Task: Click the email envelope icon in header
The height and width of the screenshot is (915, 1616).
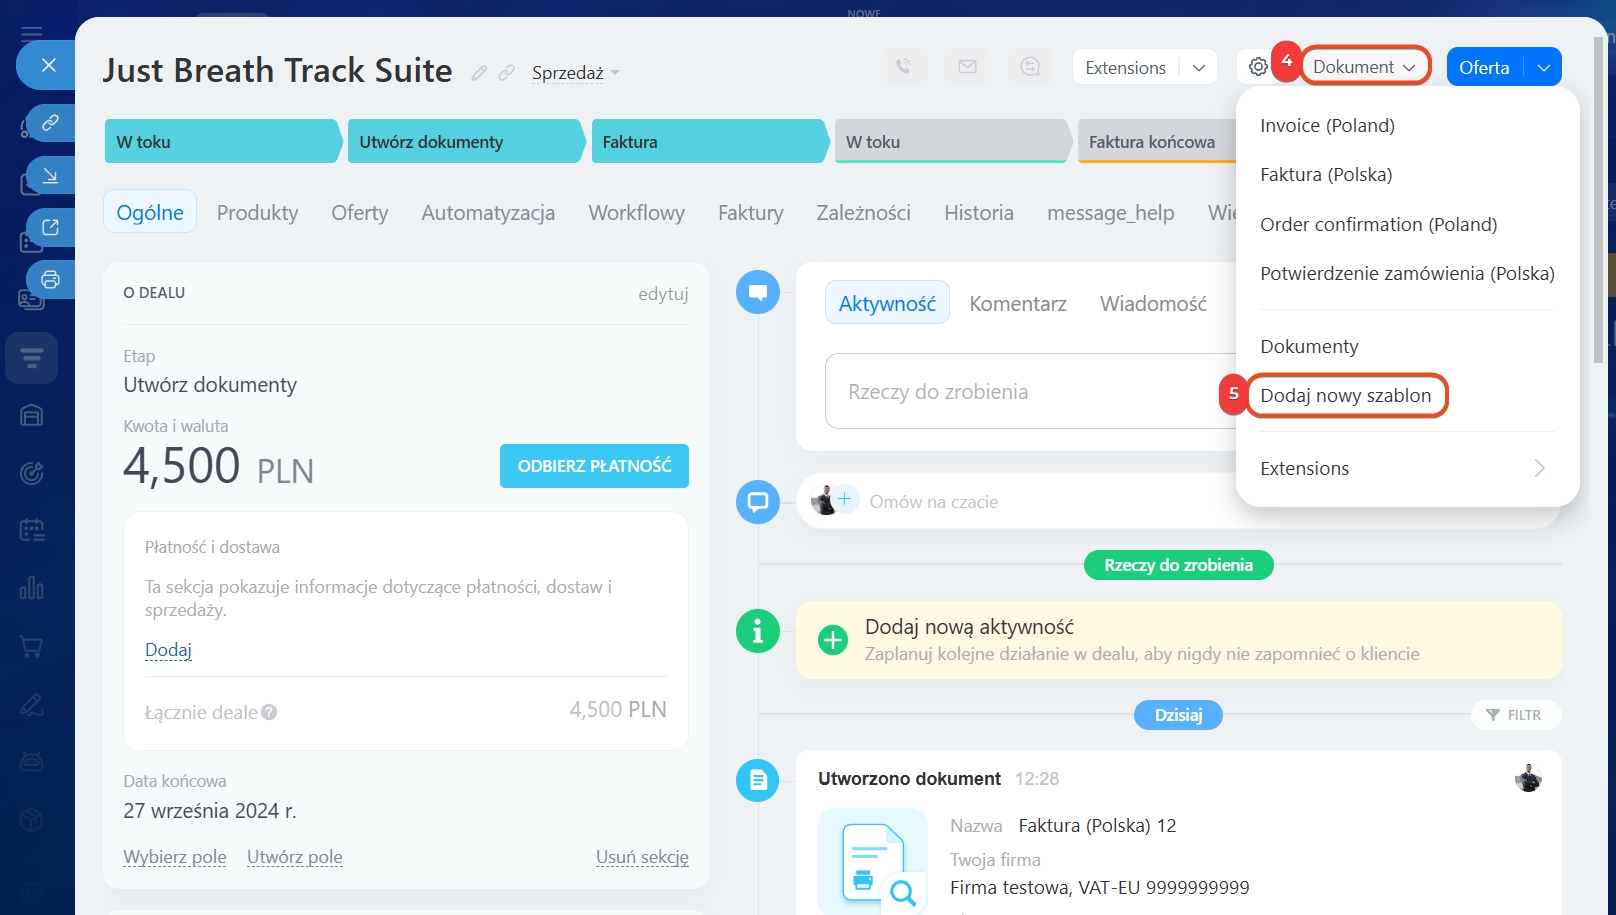Action: point(967,67)
